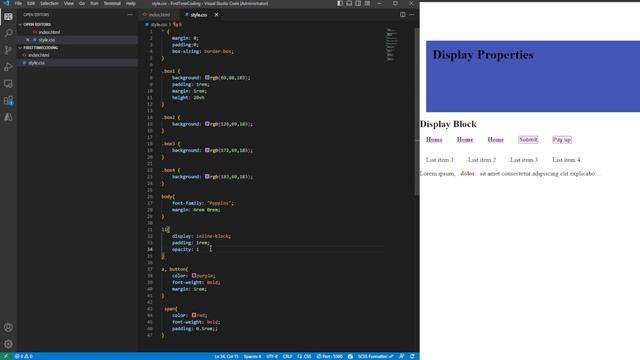This screenshot has height=360, width=640.
Task: Click List item 3 in the preview
Action: [524, 160]
